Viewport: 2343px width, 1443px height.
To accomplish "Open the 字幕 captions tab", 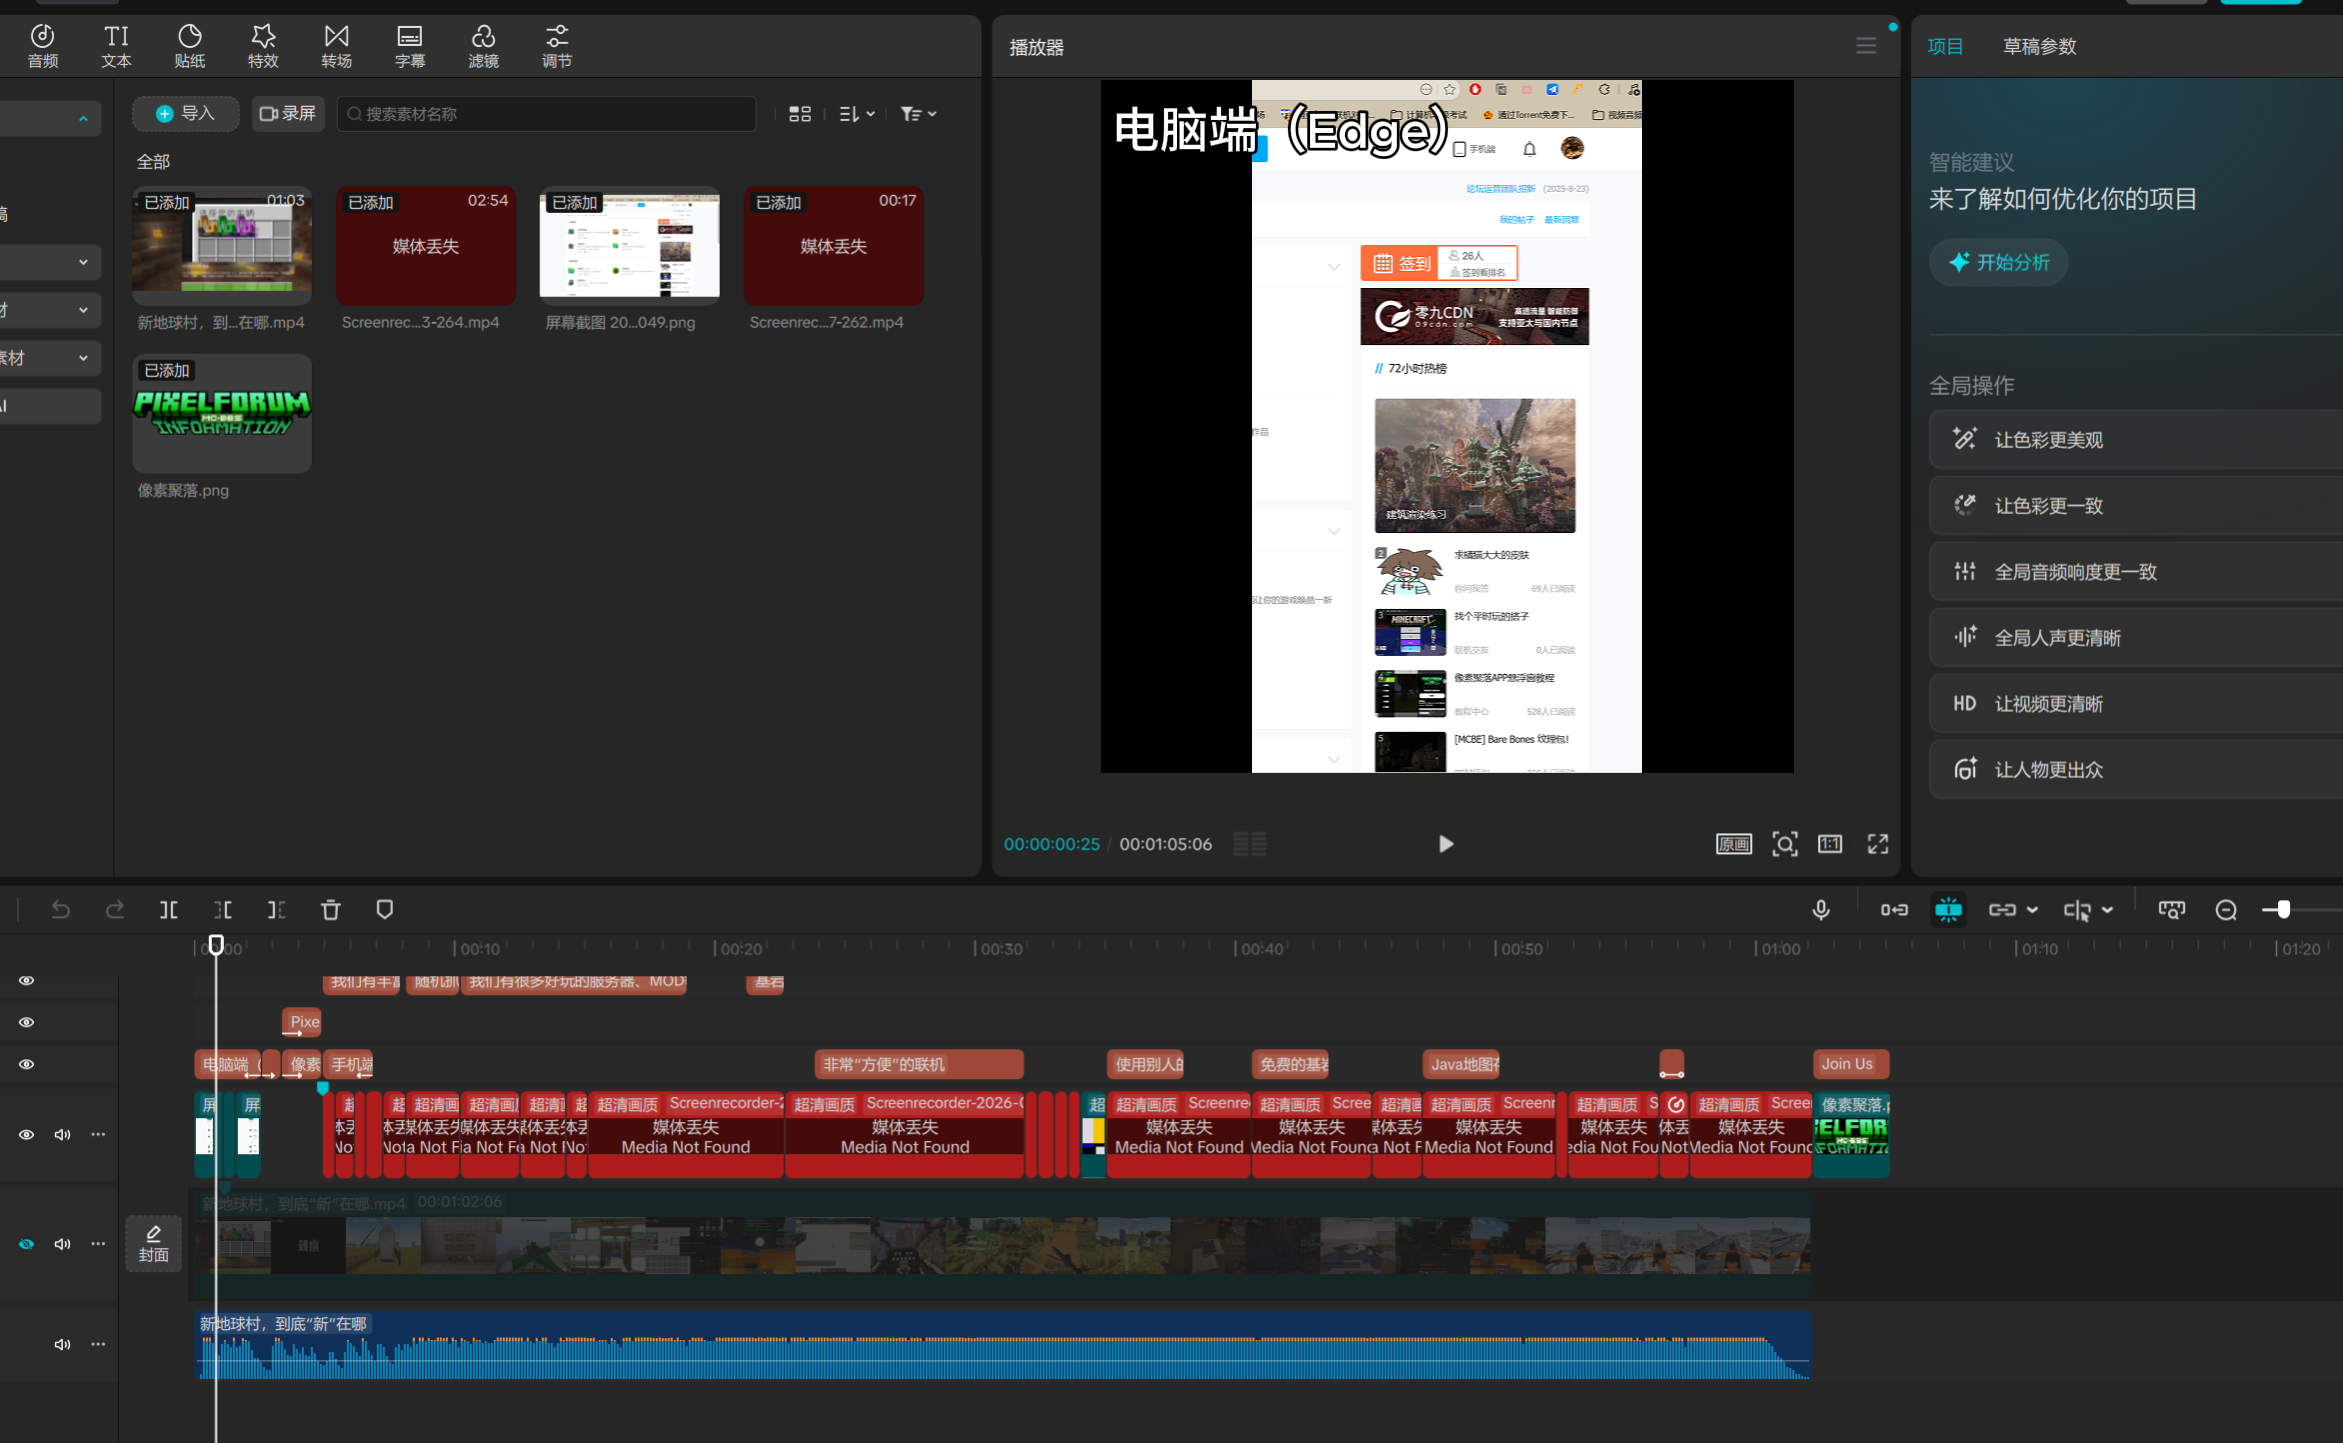I will tap(409, 46).
